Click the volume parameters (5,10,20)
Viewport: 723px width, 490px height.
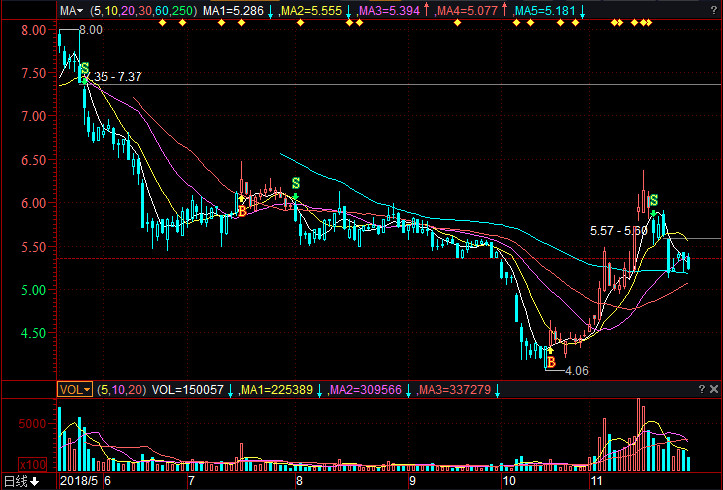click(x=121, y=389)
